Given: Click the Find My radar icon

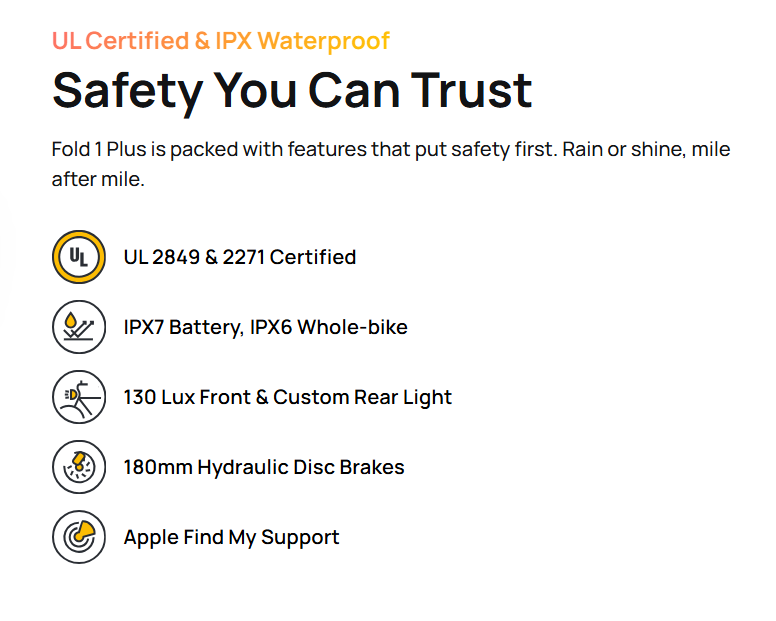Looking at the screenshot, I should pos(79,537).
